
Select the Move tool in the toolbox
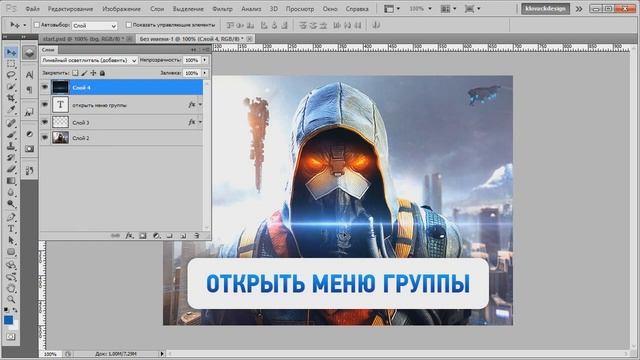[11, 52]
